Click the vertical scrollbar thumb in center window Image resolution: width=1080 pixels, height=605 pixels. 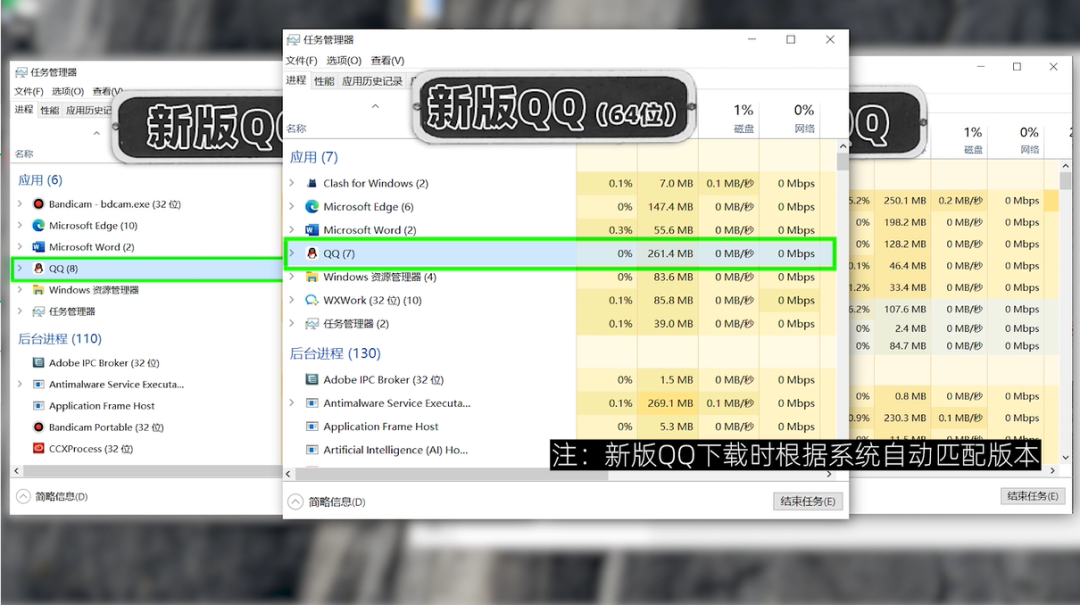pos(842,162)
